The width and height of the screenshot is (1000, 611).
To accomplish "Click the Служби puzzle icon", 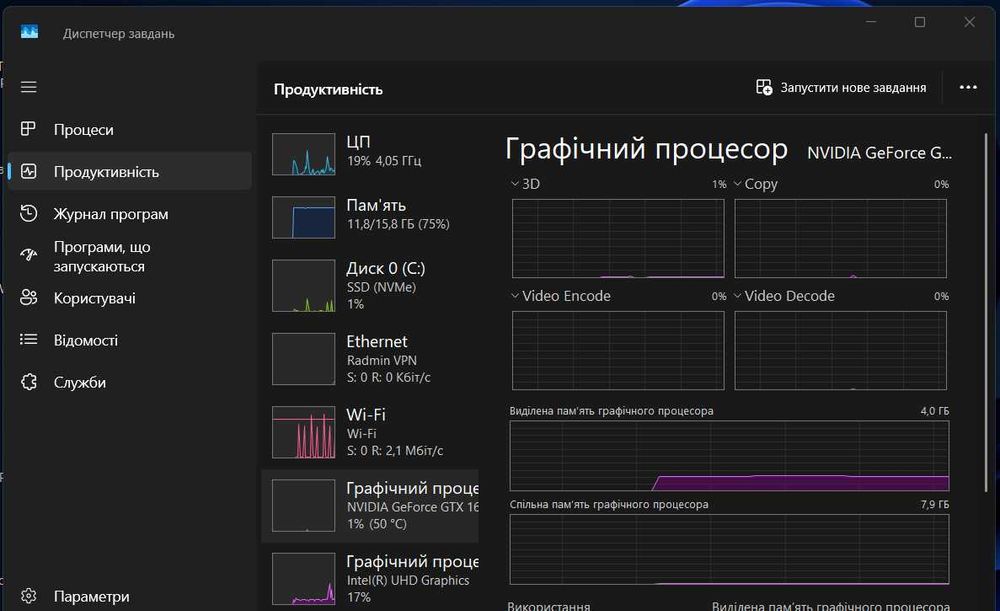I will (x=29, y=382).
